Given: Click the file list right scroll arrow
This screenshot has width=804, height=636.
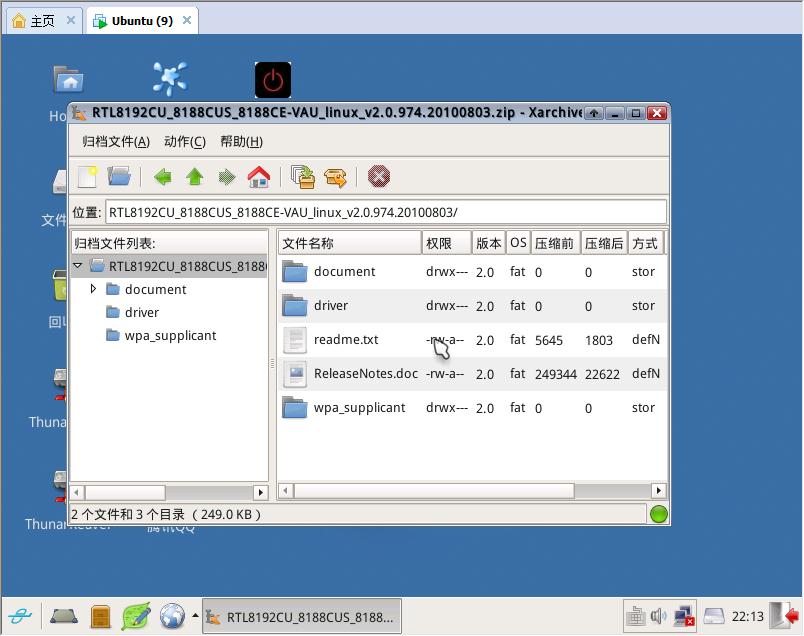Looking at the screenshot, I should tap(659, 491).
